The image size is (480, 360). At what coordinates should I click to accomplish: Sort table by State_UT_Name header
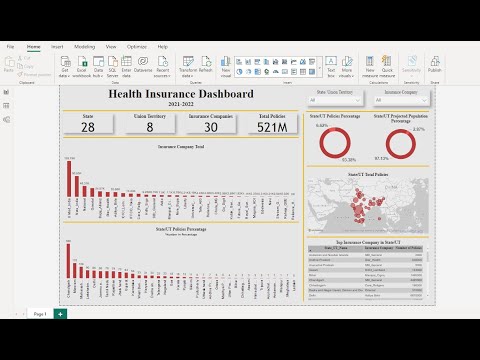(x=336, y=248)
